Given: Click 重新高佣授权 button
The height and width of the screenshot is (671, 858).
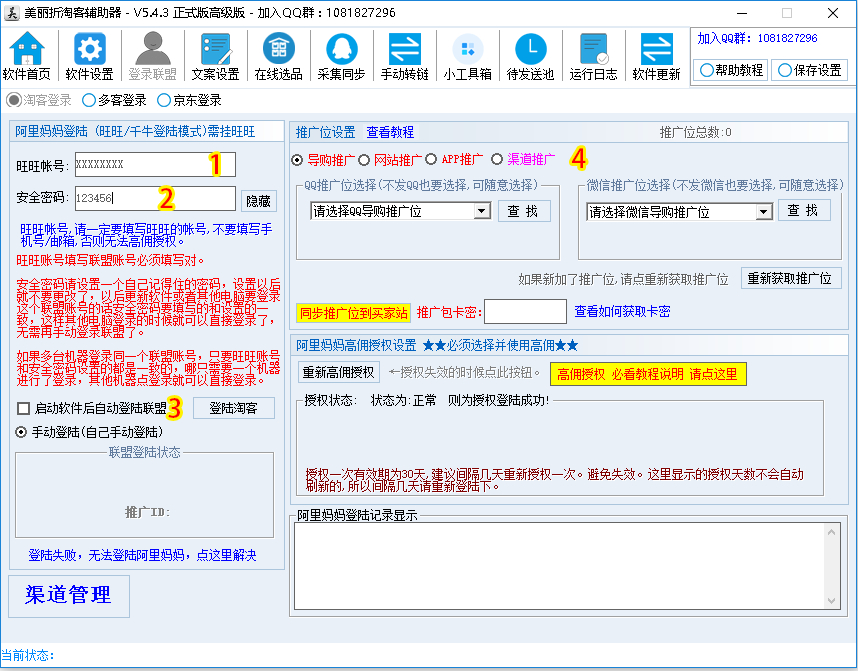Looking at the screenshot, I should click(339, 373).
